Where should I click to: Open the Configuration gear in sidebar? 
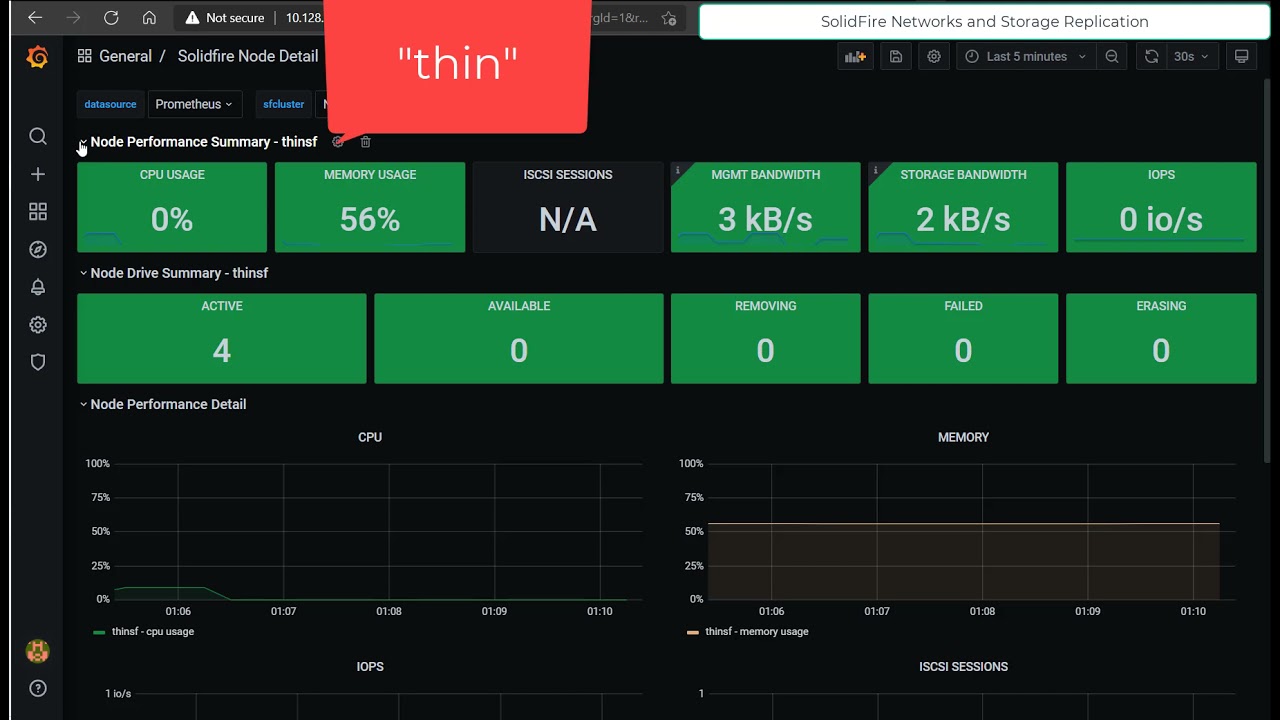pos(38,325)
